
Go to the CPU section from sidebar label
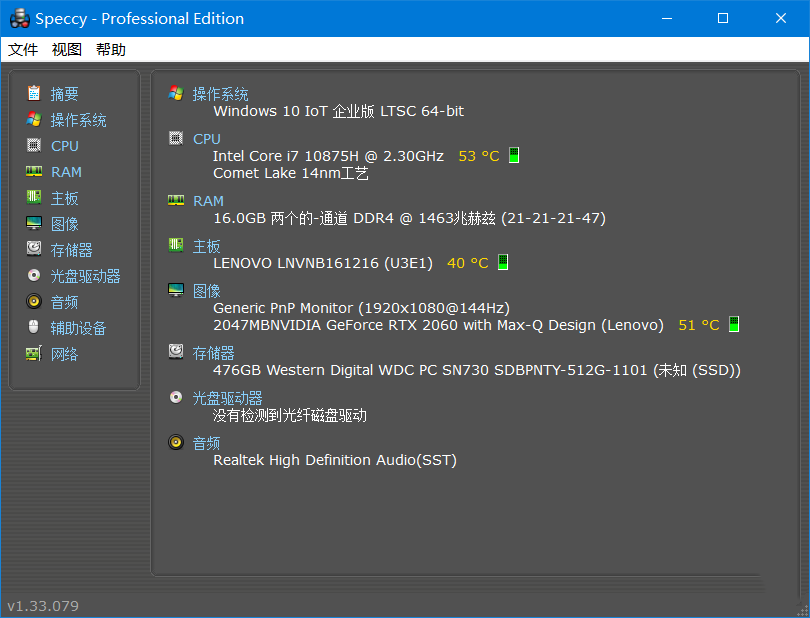pyautogui.click(x=65, y=146)
